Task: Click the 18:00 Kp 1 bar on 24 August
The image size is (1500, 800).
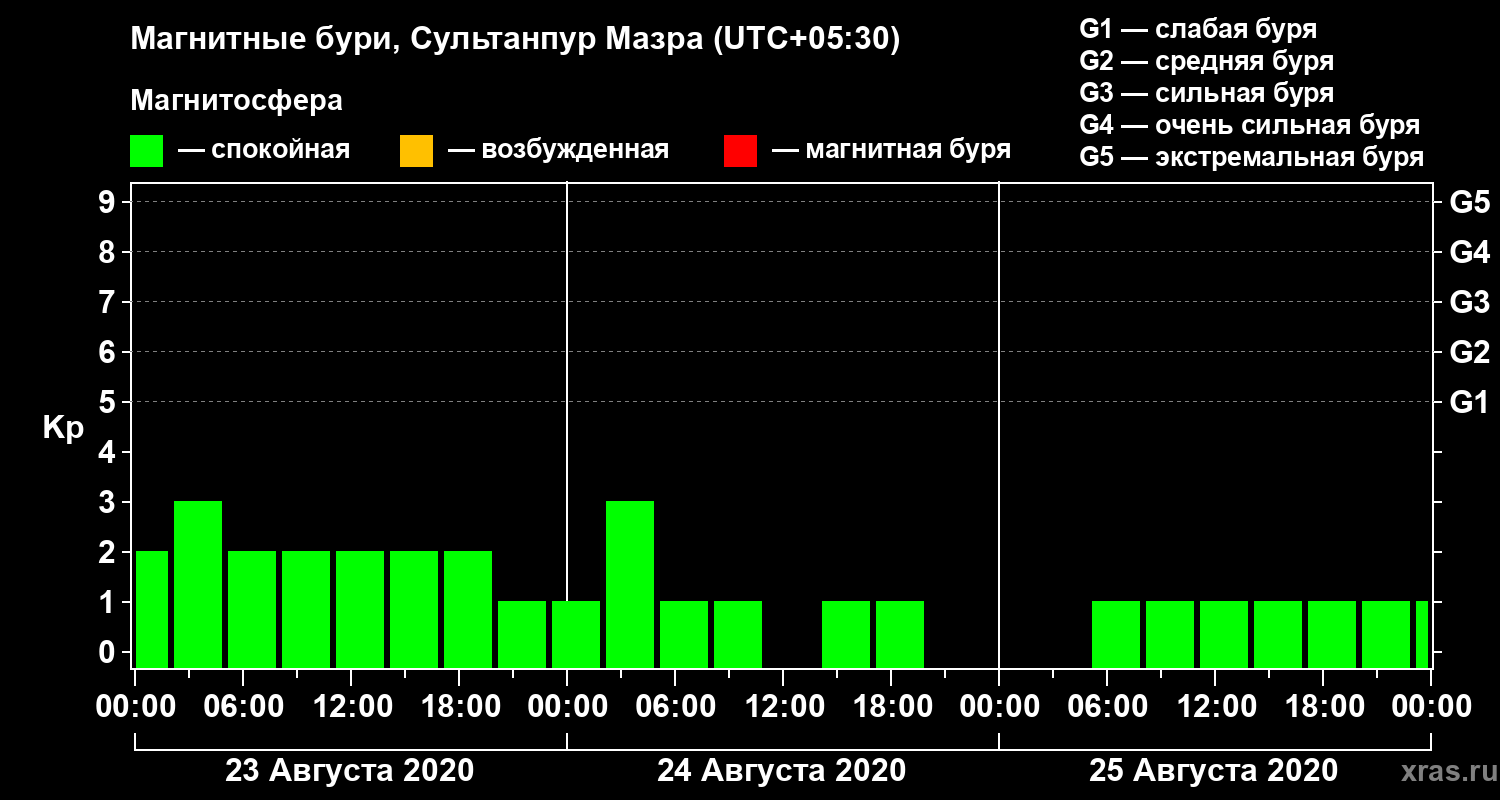Action: pos(900,634)
